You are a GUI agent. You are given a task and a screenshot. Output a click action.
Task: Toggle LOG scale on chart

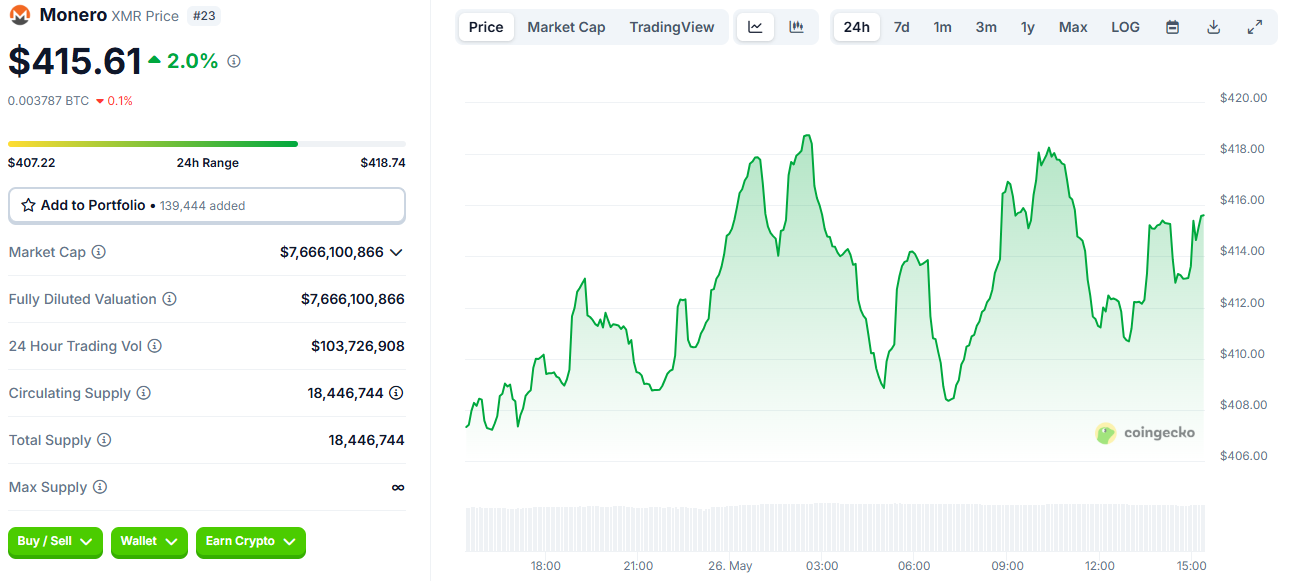coord(1125,27)
